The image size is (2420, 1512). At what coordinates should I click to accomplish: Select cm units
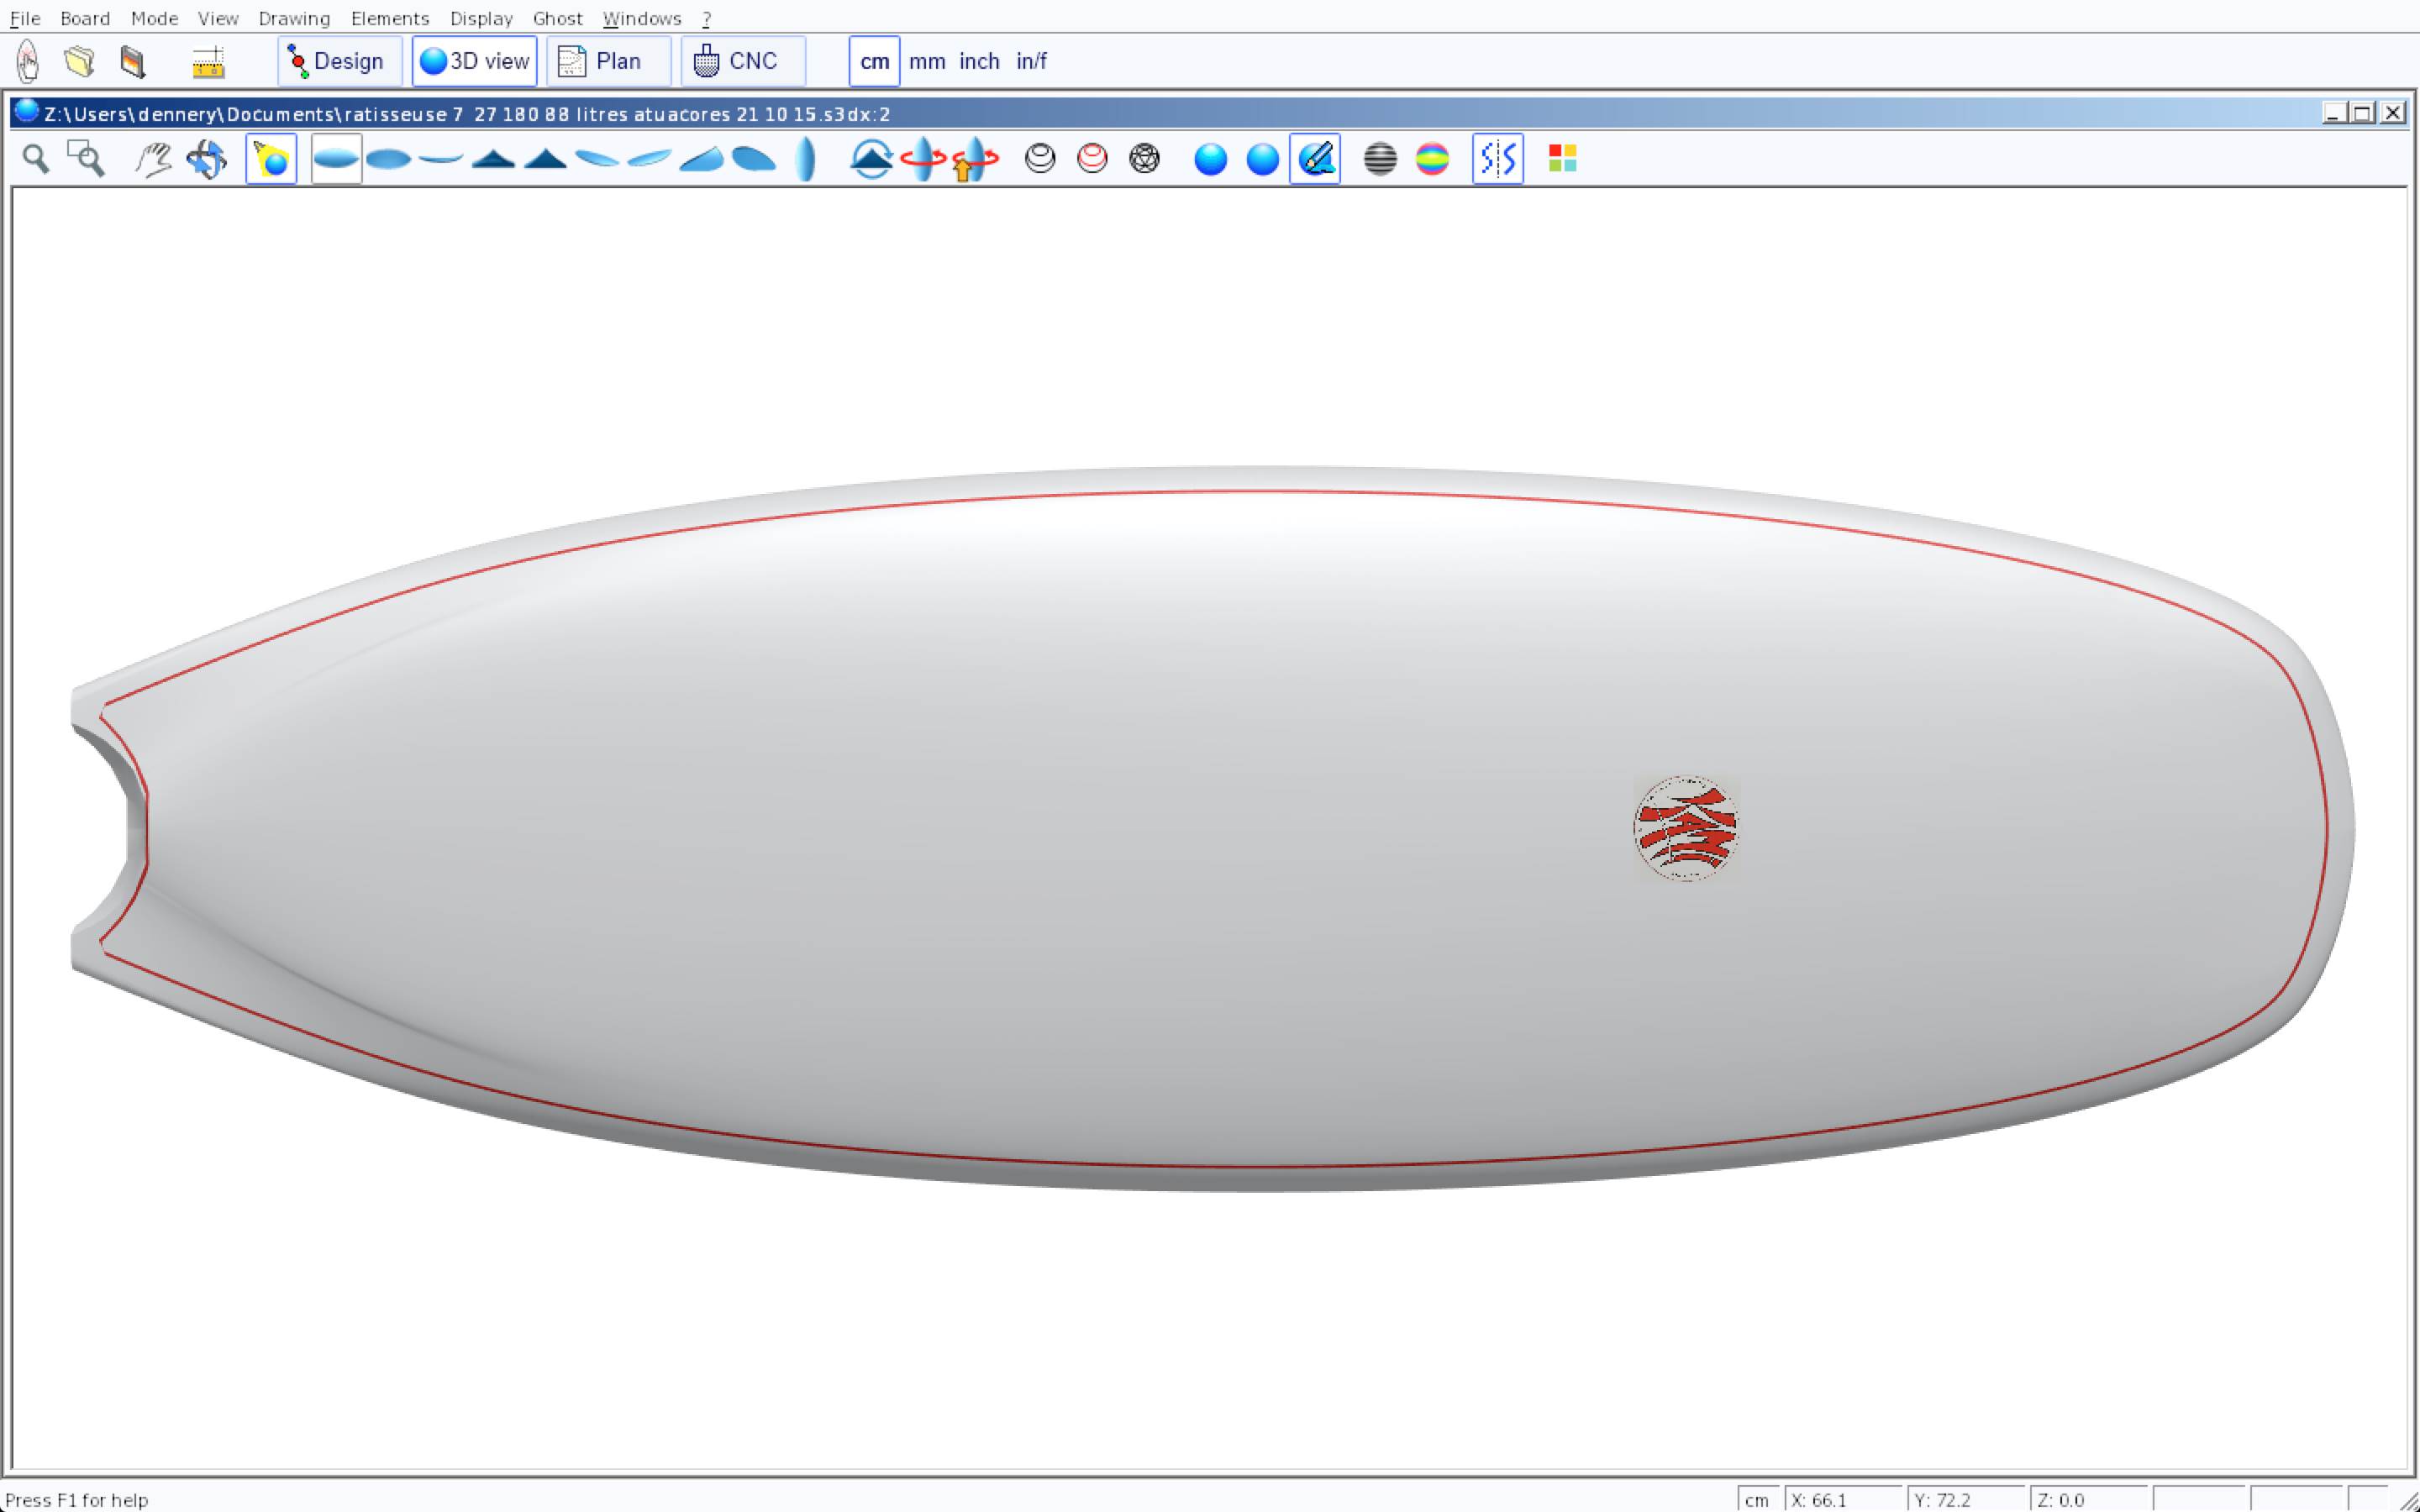click(x=874, y=62)
